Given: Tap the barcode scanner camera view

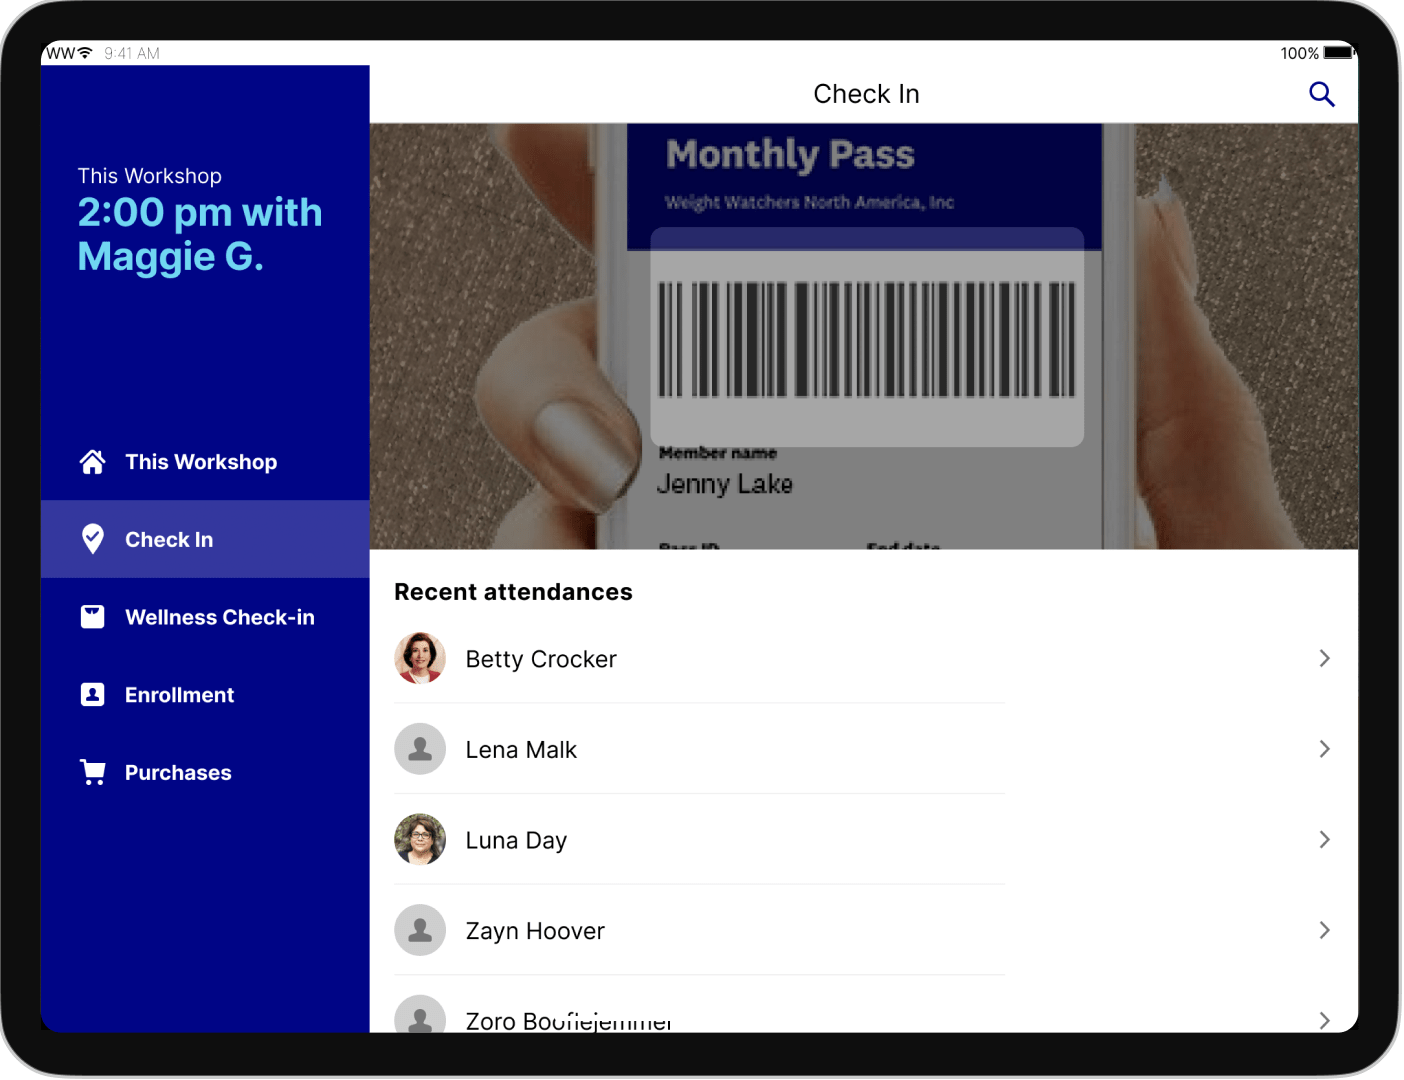Looking at the screenshot, I should (x=864, y=337).
